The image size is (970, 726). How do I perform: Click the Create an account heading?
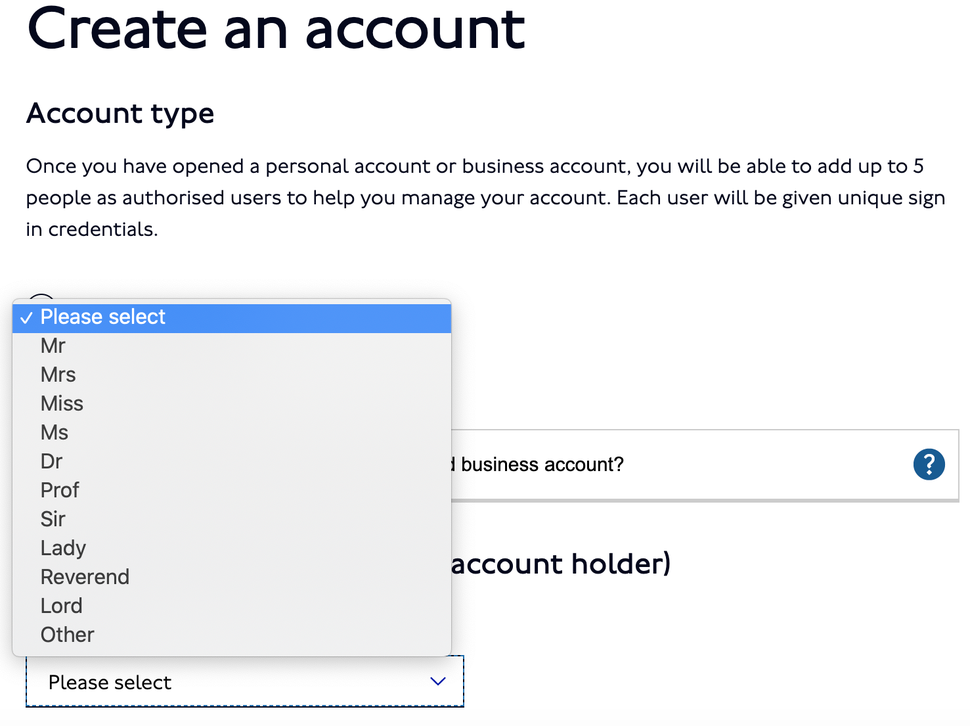coord(276,28)
